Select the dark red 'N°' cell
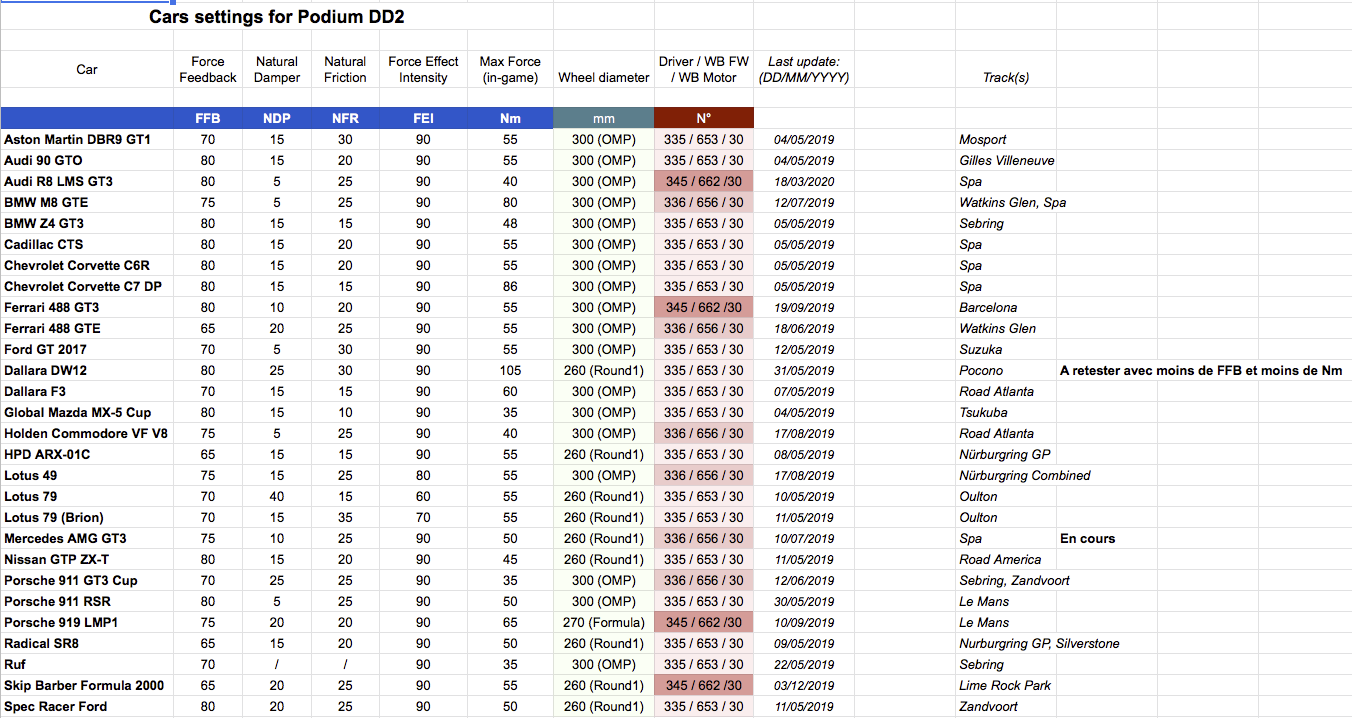The width and height of the screenshot is (1352, 718). point(704,118)
